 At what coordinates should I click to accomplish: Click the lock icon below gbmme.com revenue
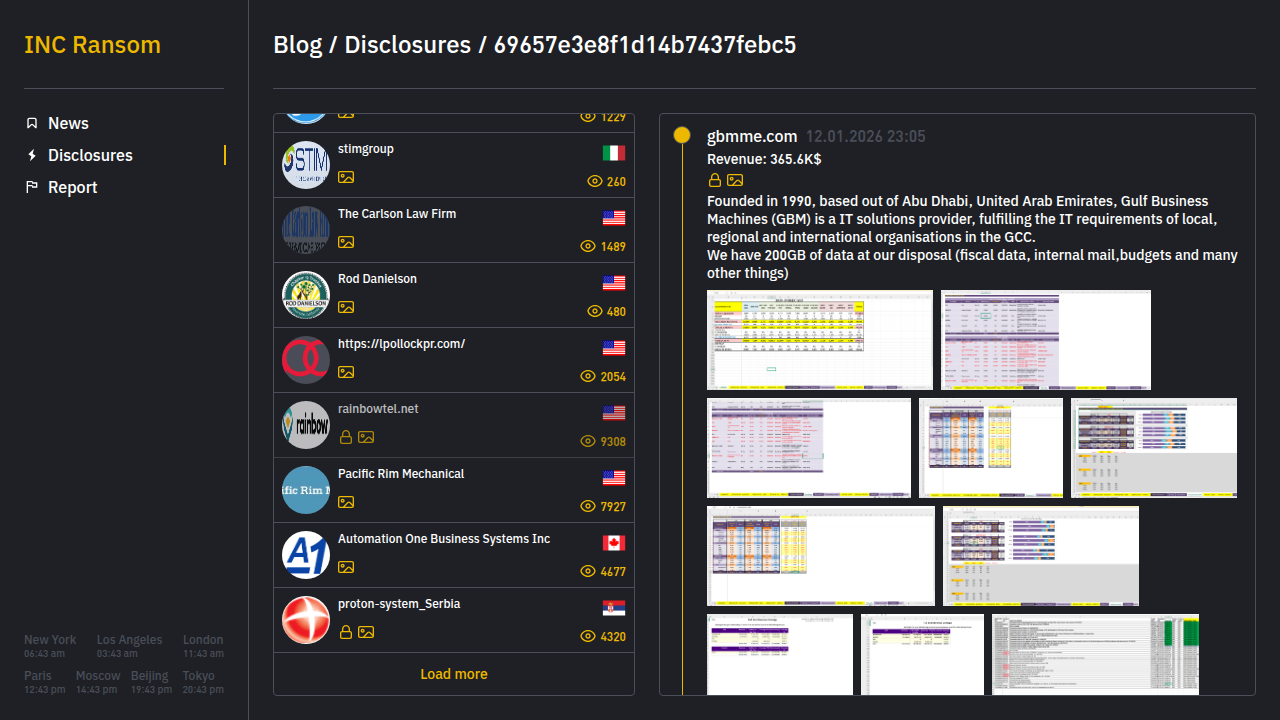[715, 180]
